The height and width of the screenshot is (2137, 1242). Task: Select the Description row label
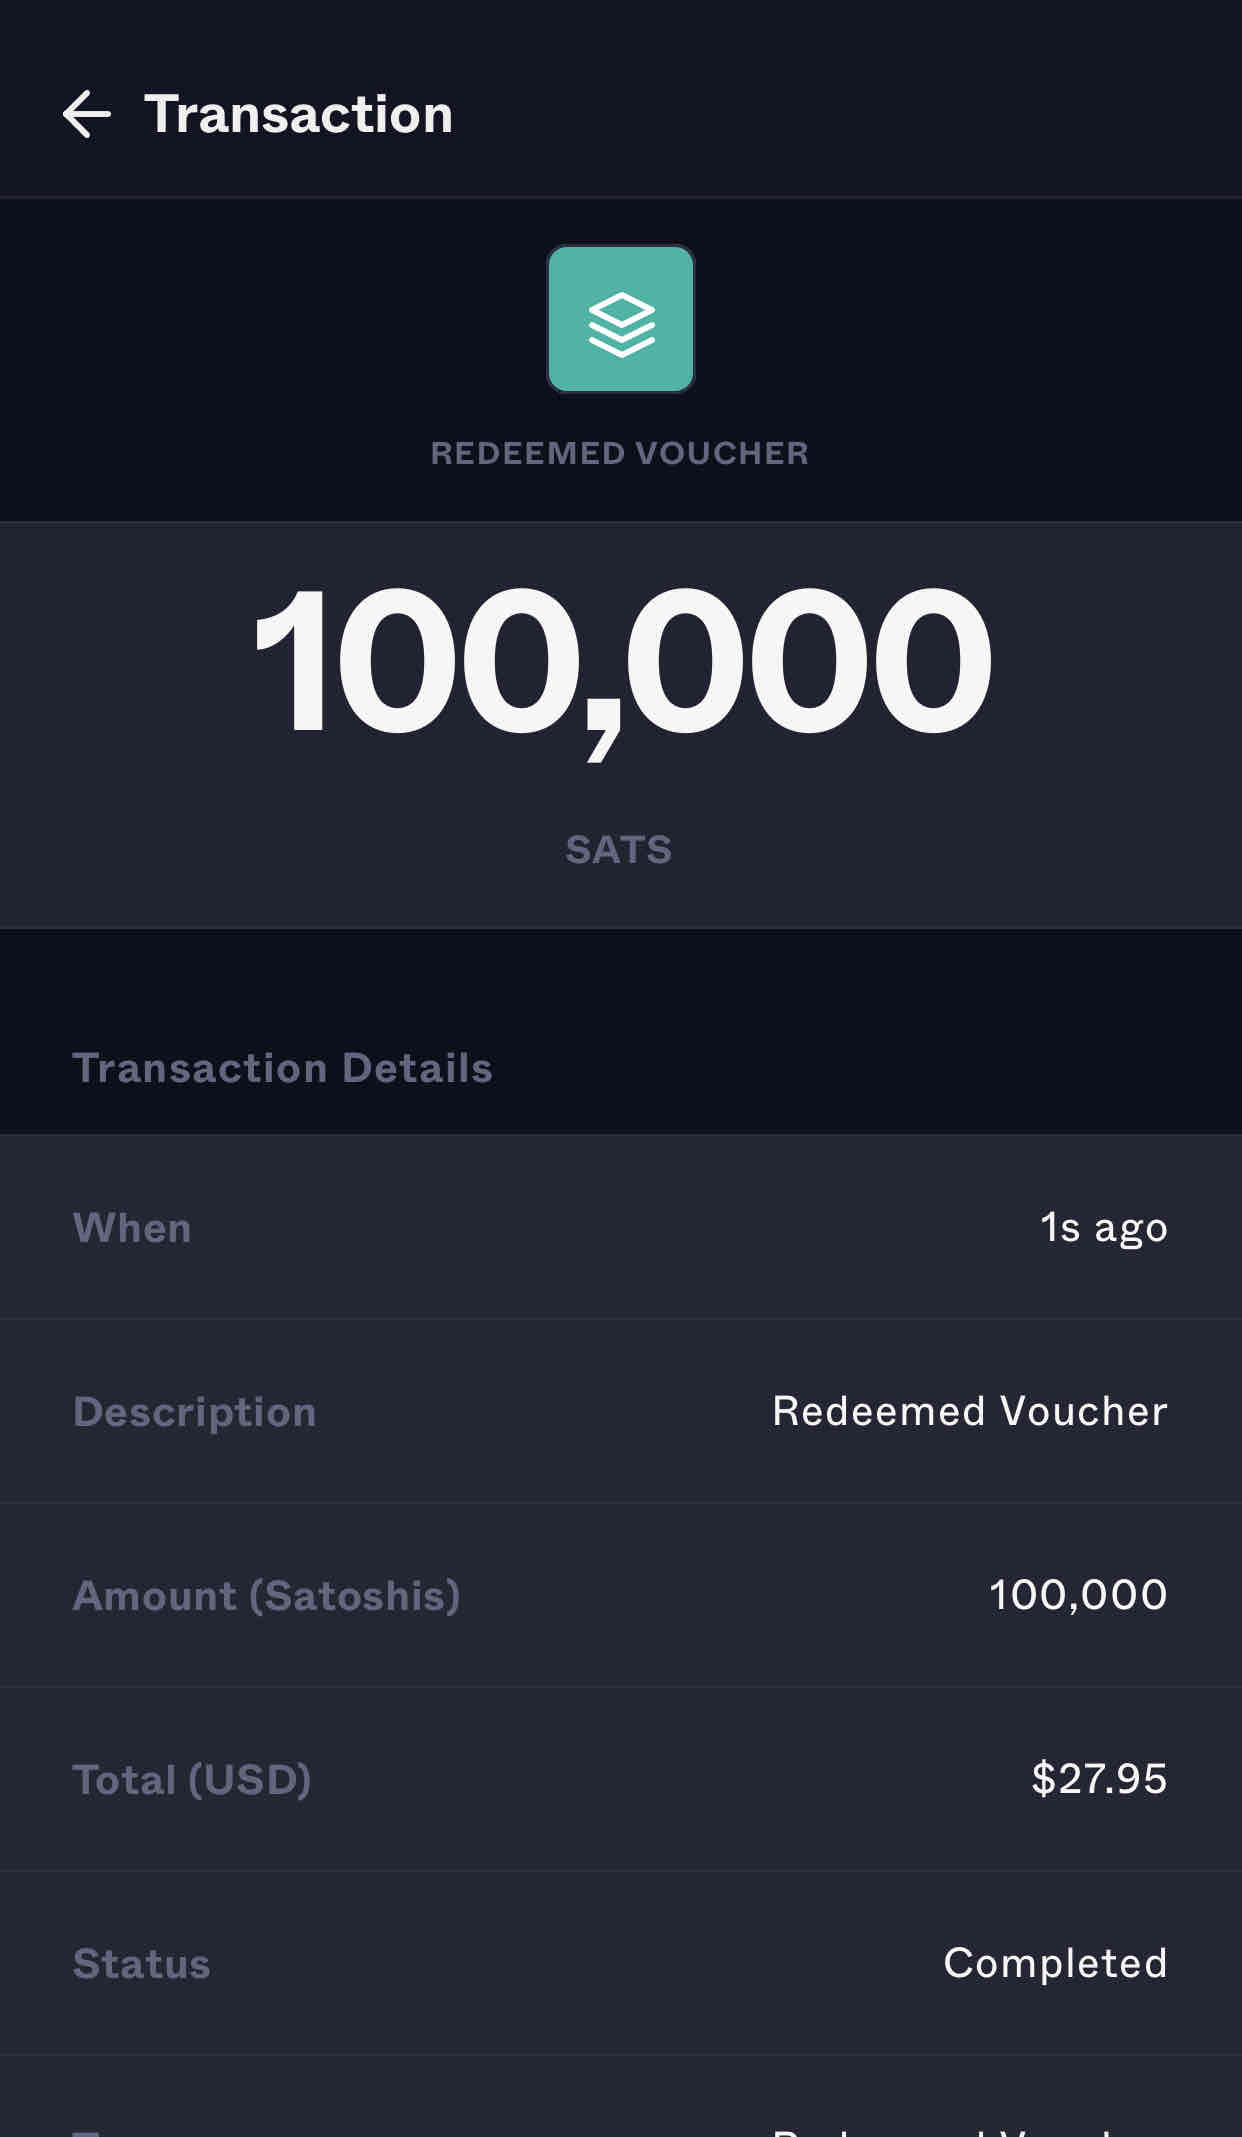pos(195,1412)
